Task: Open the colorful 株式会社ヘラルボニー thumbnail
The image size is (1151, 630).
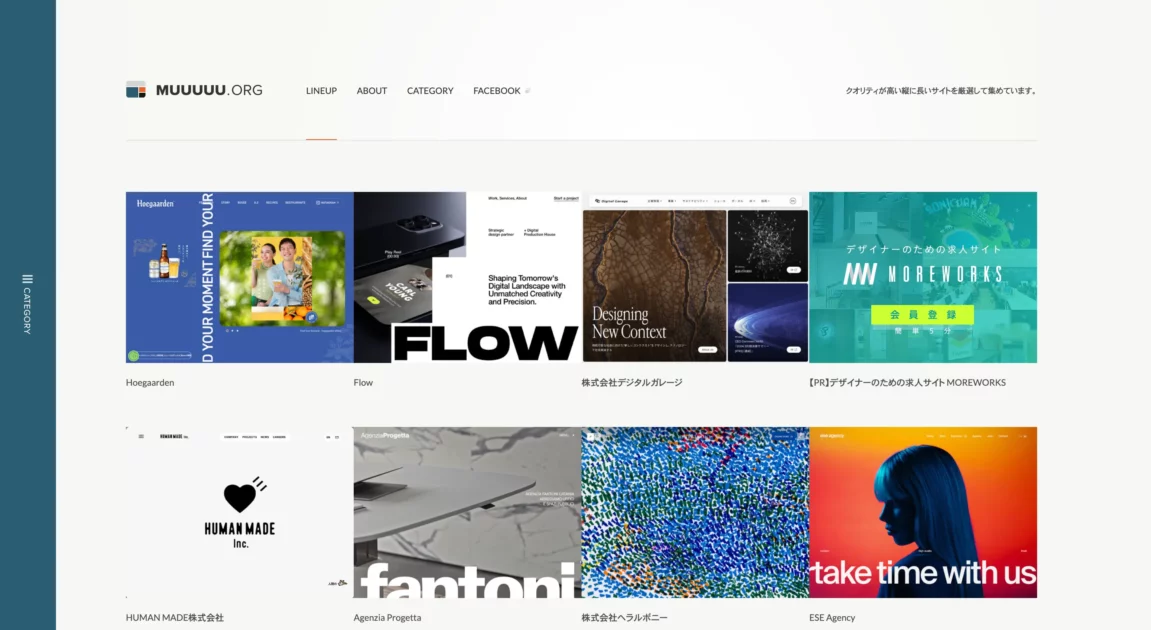Action: point(695,513)
